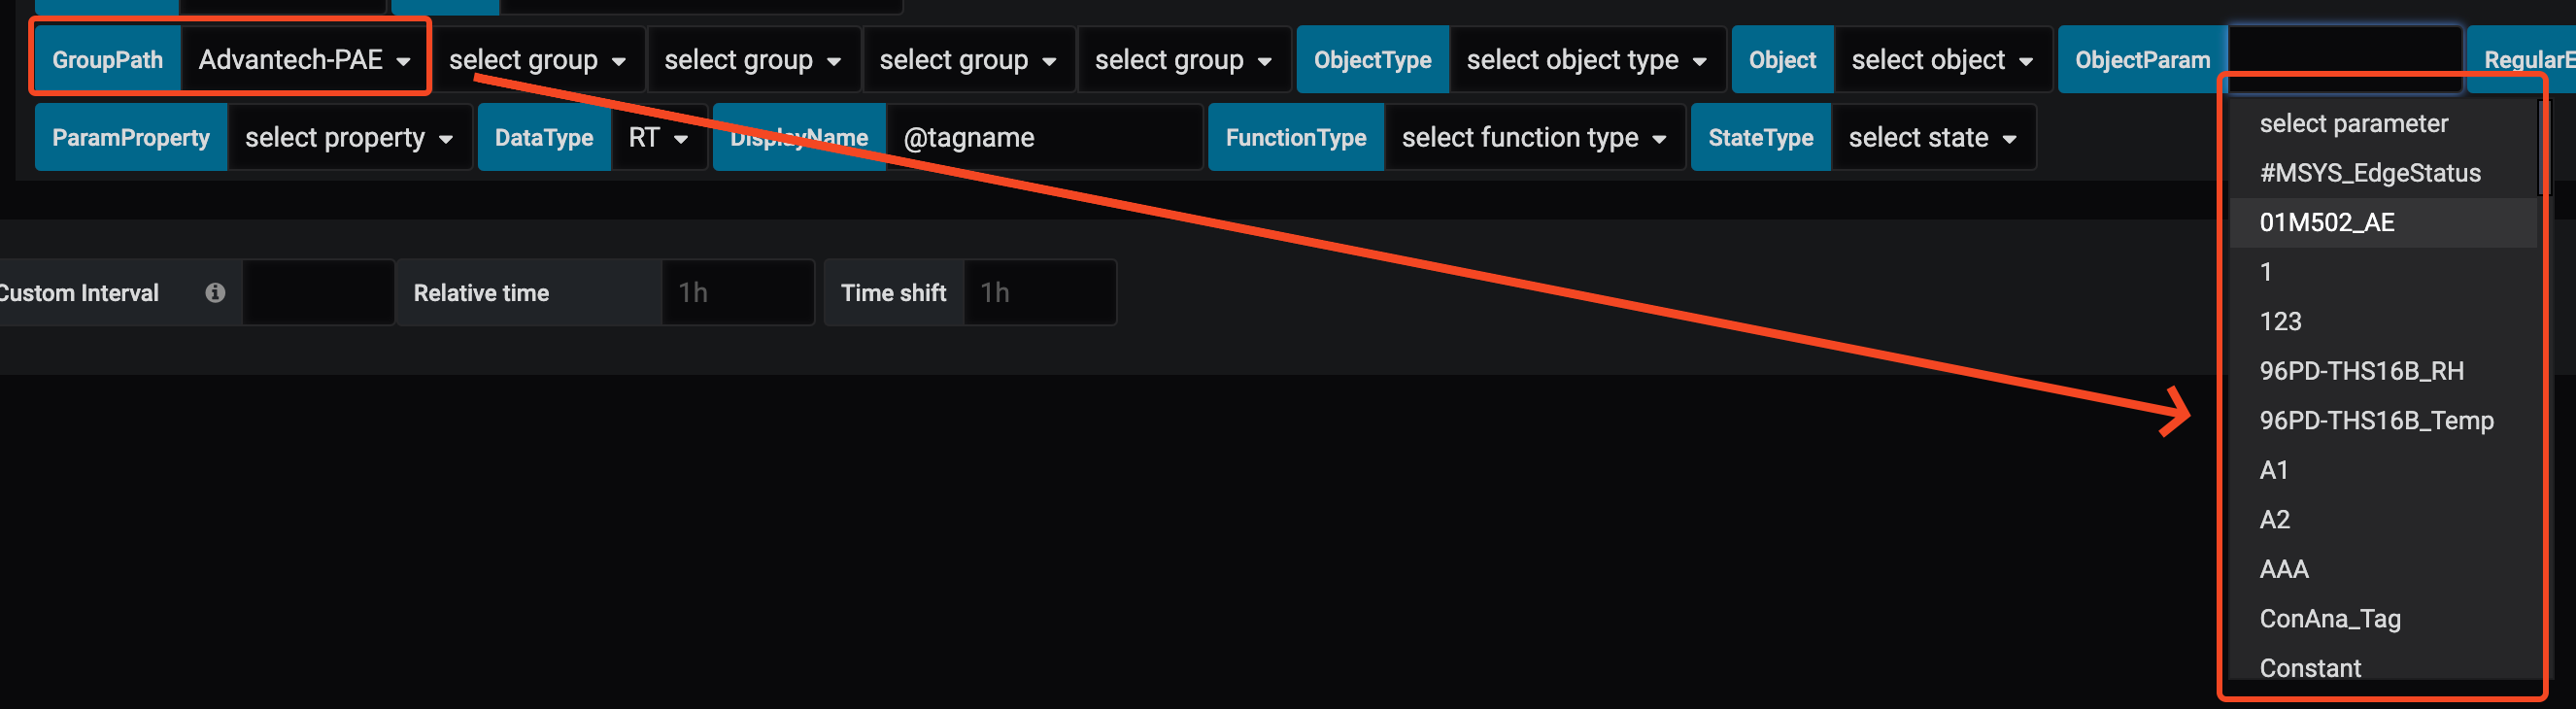The height and width of the screenshot is (709, 2576).
Task: Open the RT DataType dropdown
Action: pos(658,138)
